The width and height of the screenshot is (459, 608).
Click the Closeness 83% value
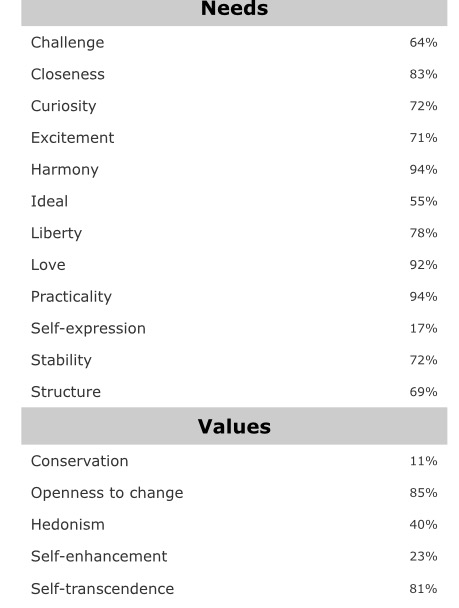423,74
